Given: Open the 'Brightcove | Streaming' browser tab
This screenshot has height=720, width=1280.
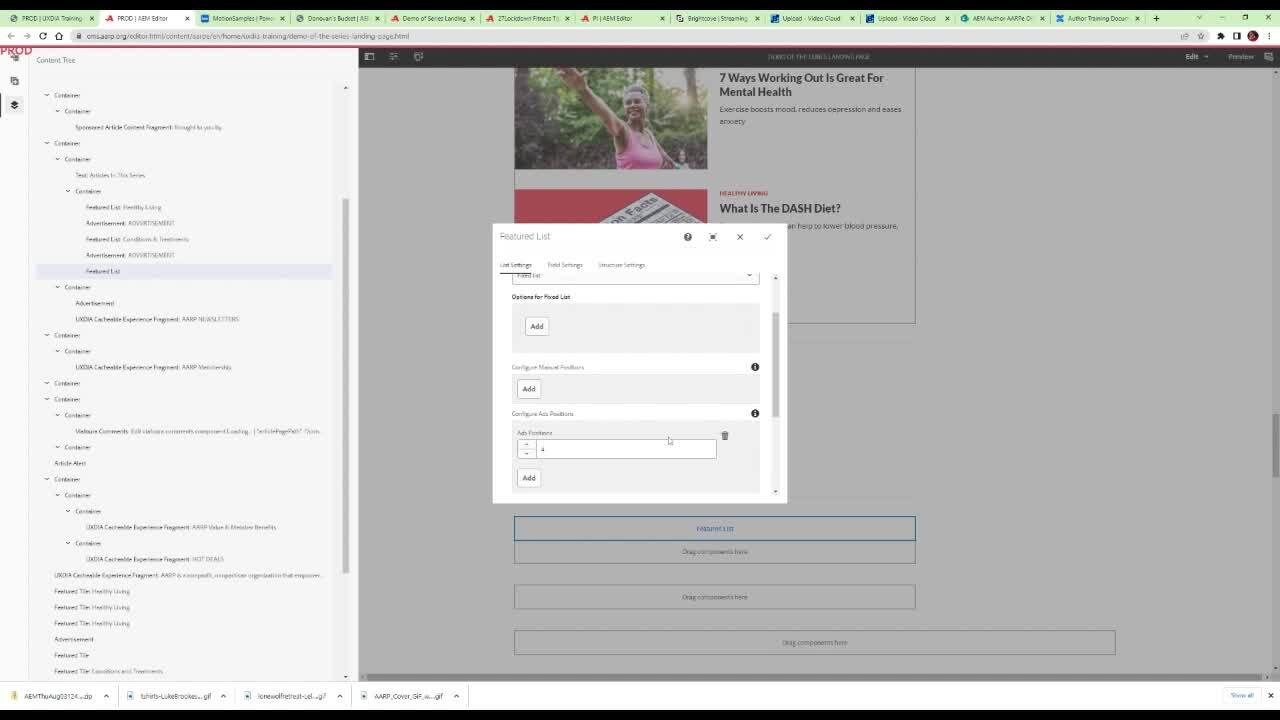Looking at the screenshot, I should (717, 18).
